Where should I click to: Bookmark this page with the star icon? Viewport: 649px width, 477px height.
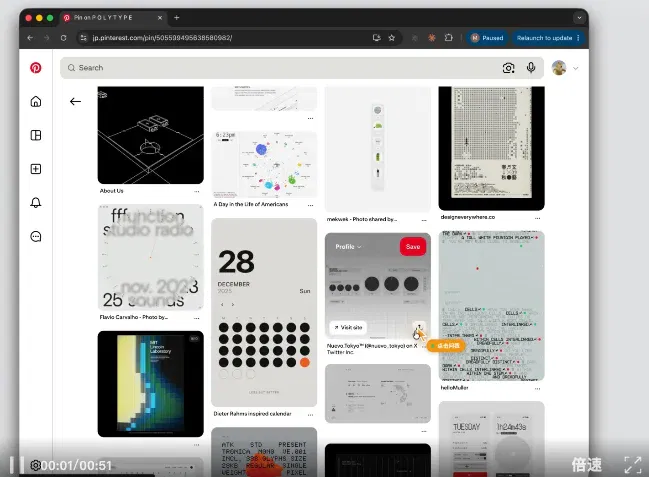click(392, 38)
